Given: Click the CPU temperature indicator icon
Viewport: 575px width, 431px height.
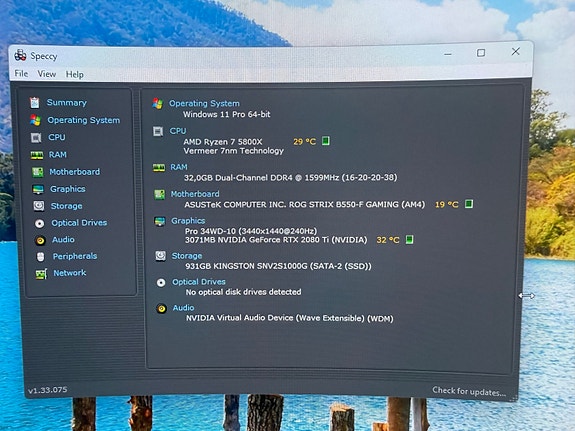Looking at the screenshot, I should click(326, 141).
